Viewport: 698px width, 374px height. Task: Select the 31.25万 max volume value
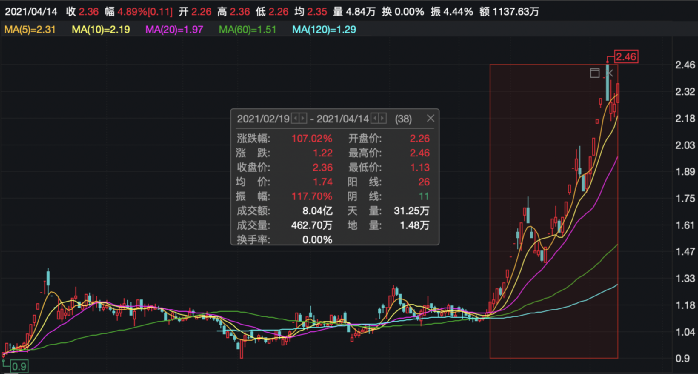(x=411, y=211)
